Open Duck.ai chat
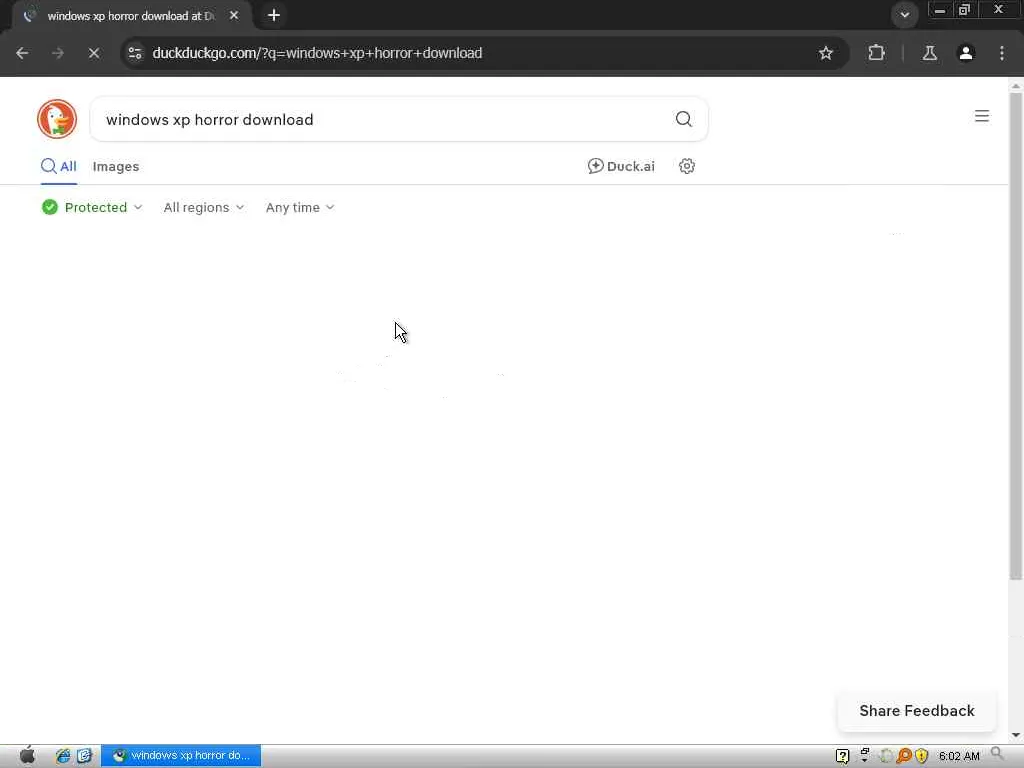Image resolution: width=1024 pixels, height=768 pixels. [x=621, y=166]
